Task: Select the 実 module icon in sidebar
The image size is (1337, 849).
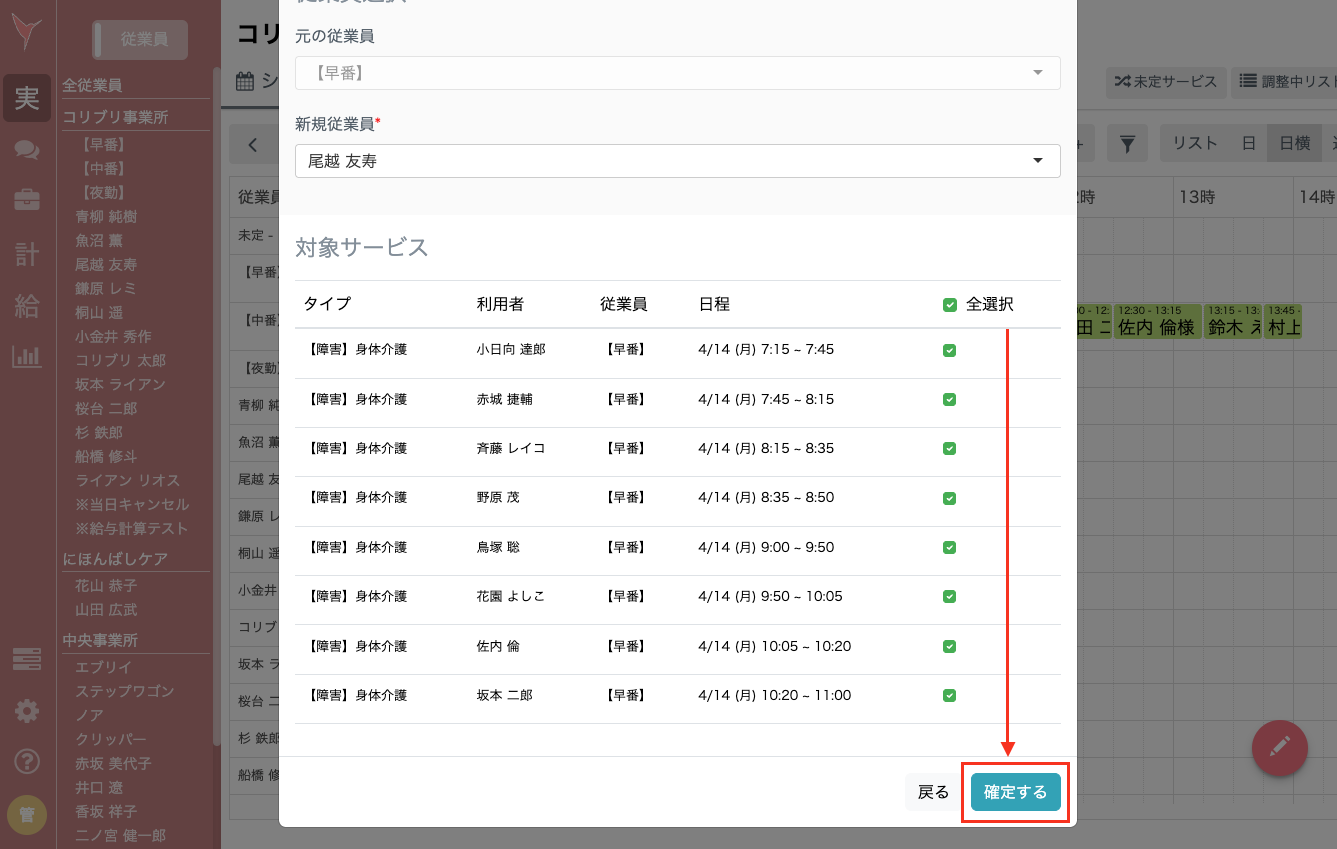Action: coord(27,98)
